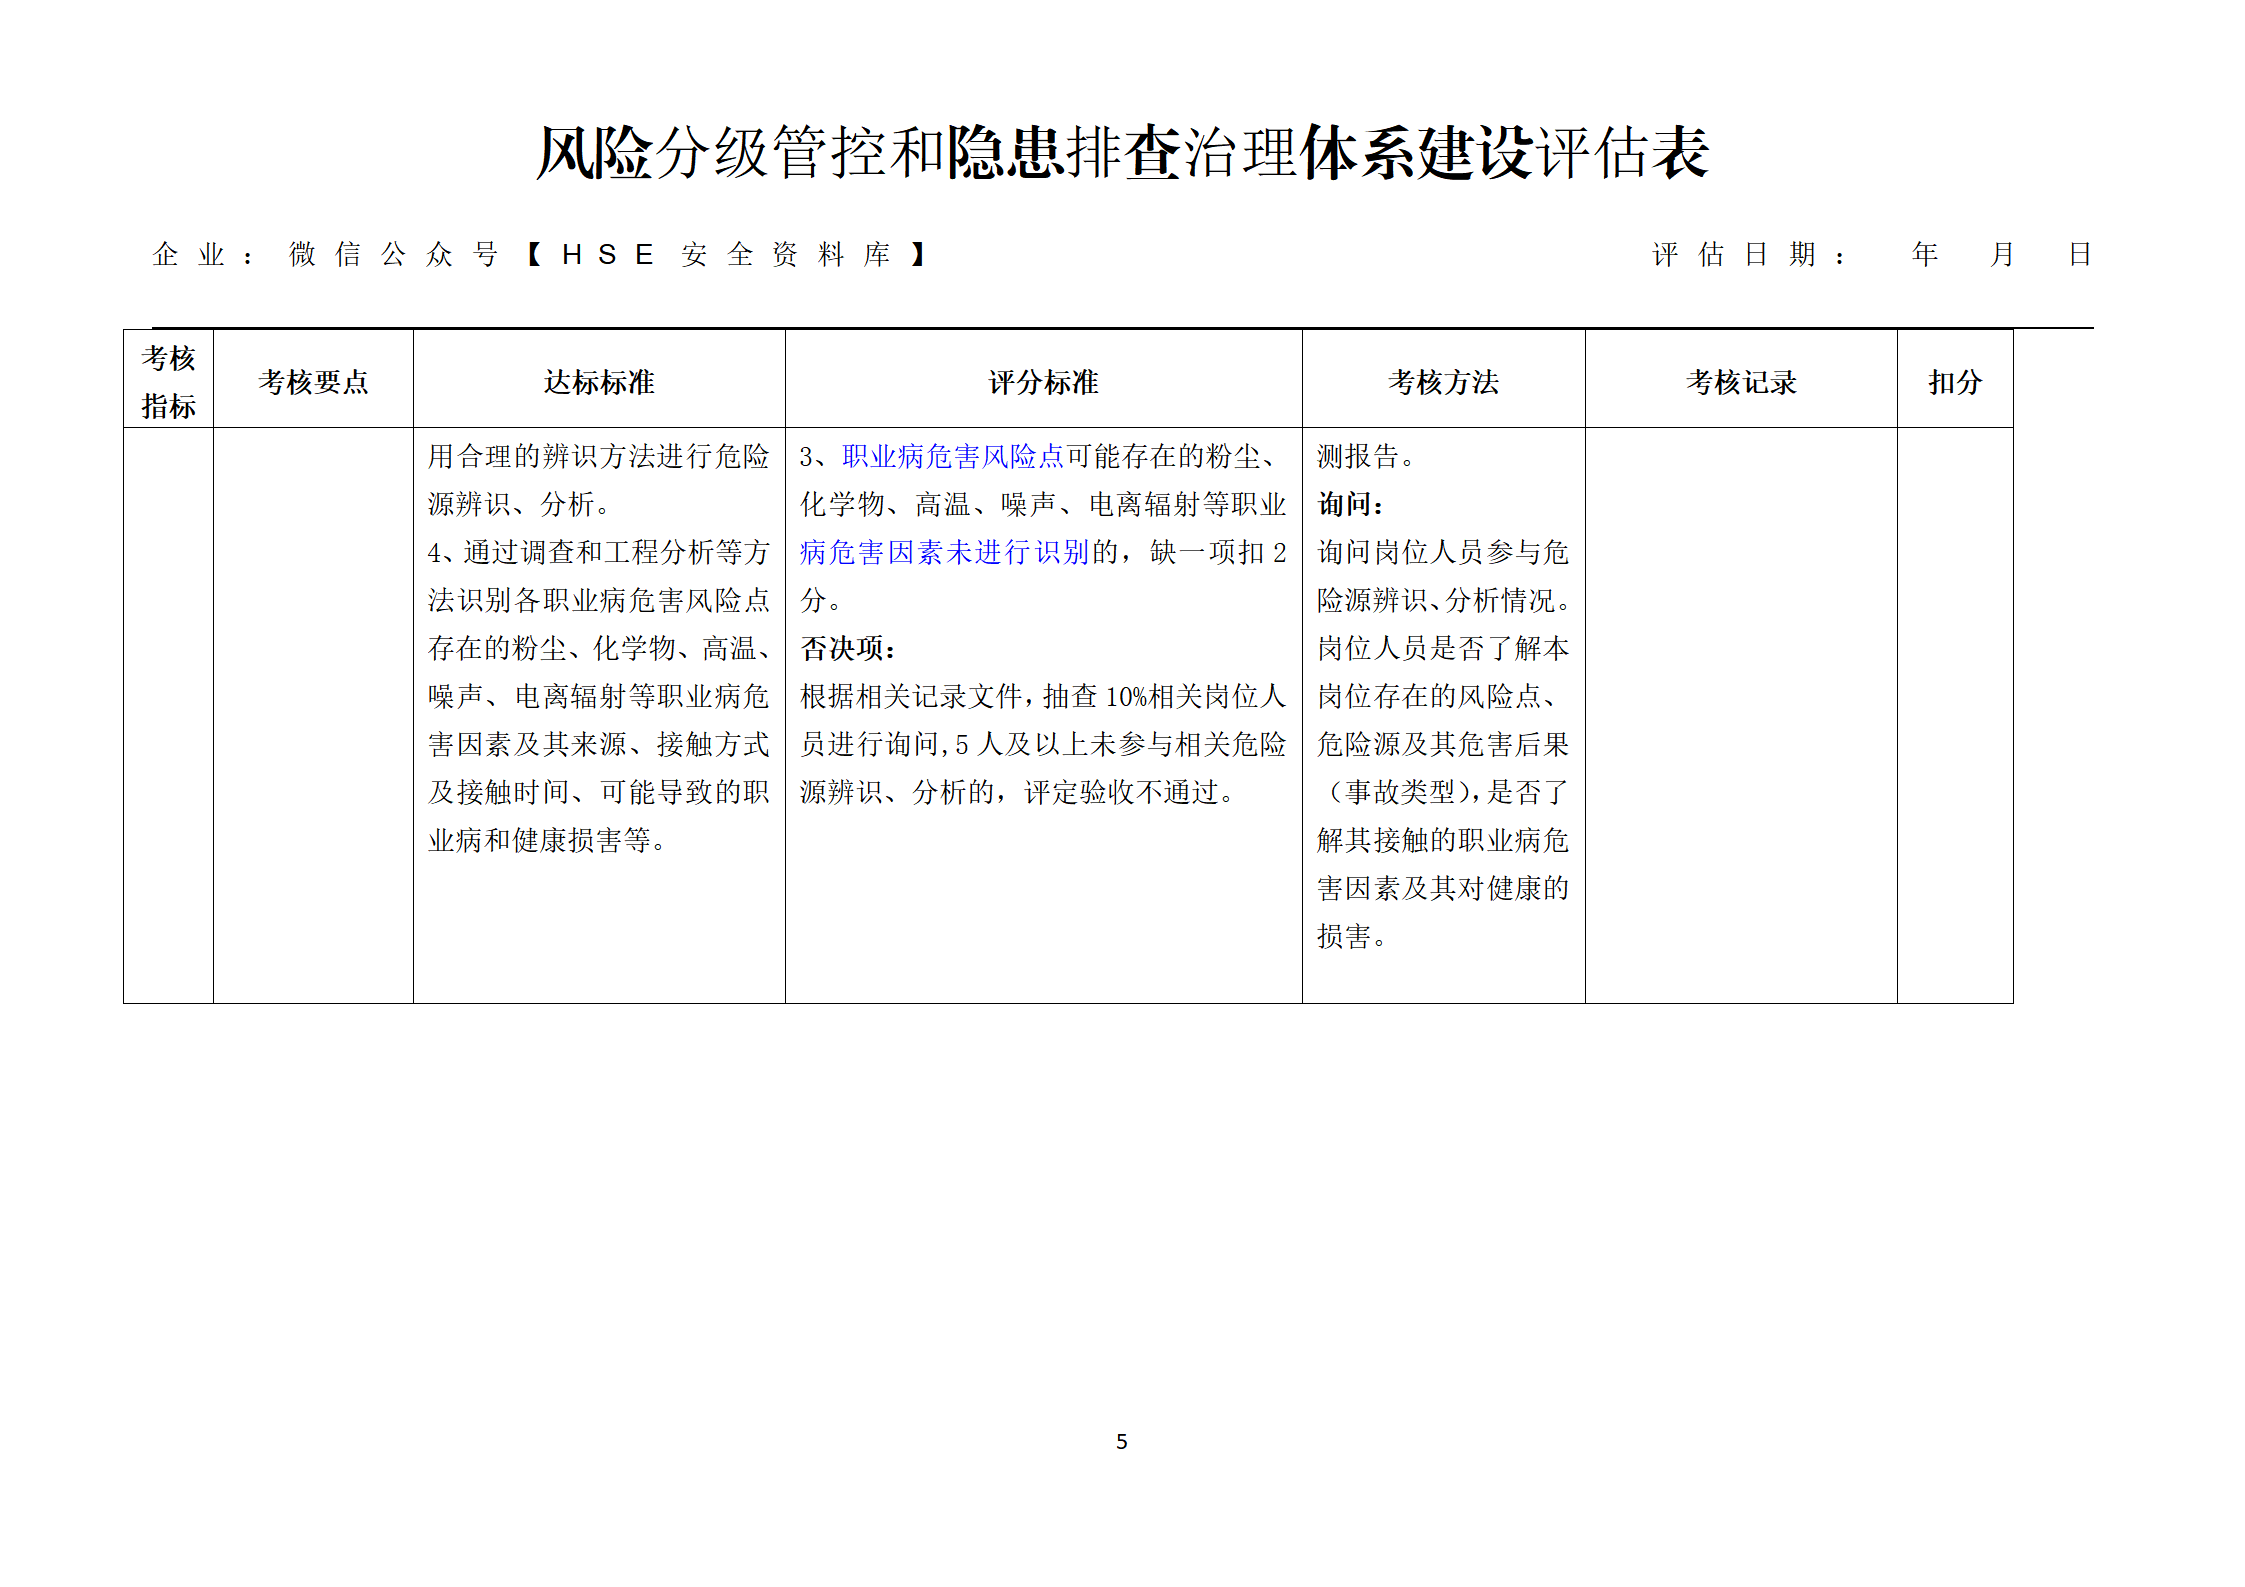Image resolution: width=2245 pixels, height=1587 pixels.
Task: Click the 微信公众号【HSE安全资料库】 text
Action: (608, 255)
